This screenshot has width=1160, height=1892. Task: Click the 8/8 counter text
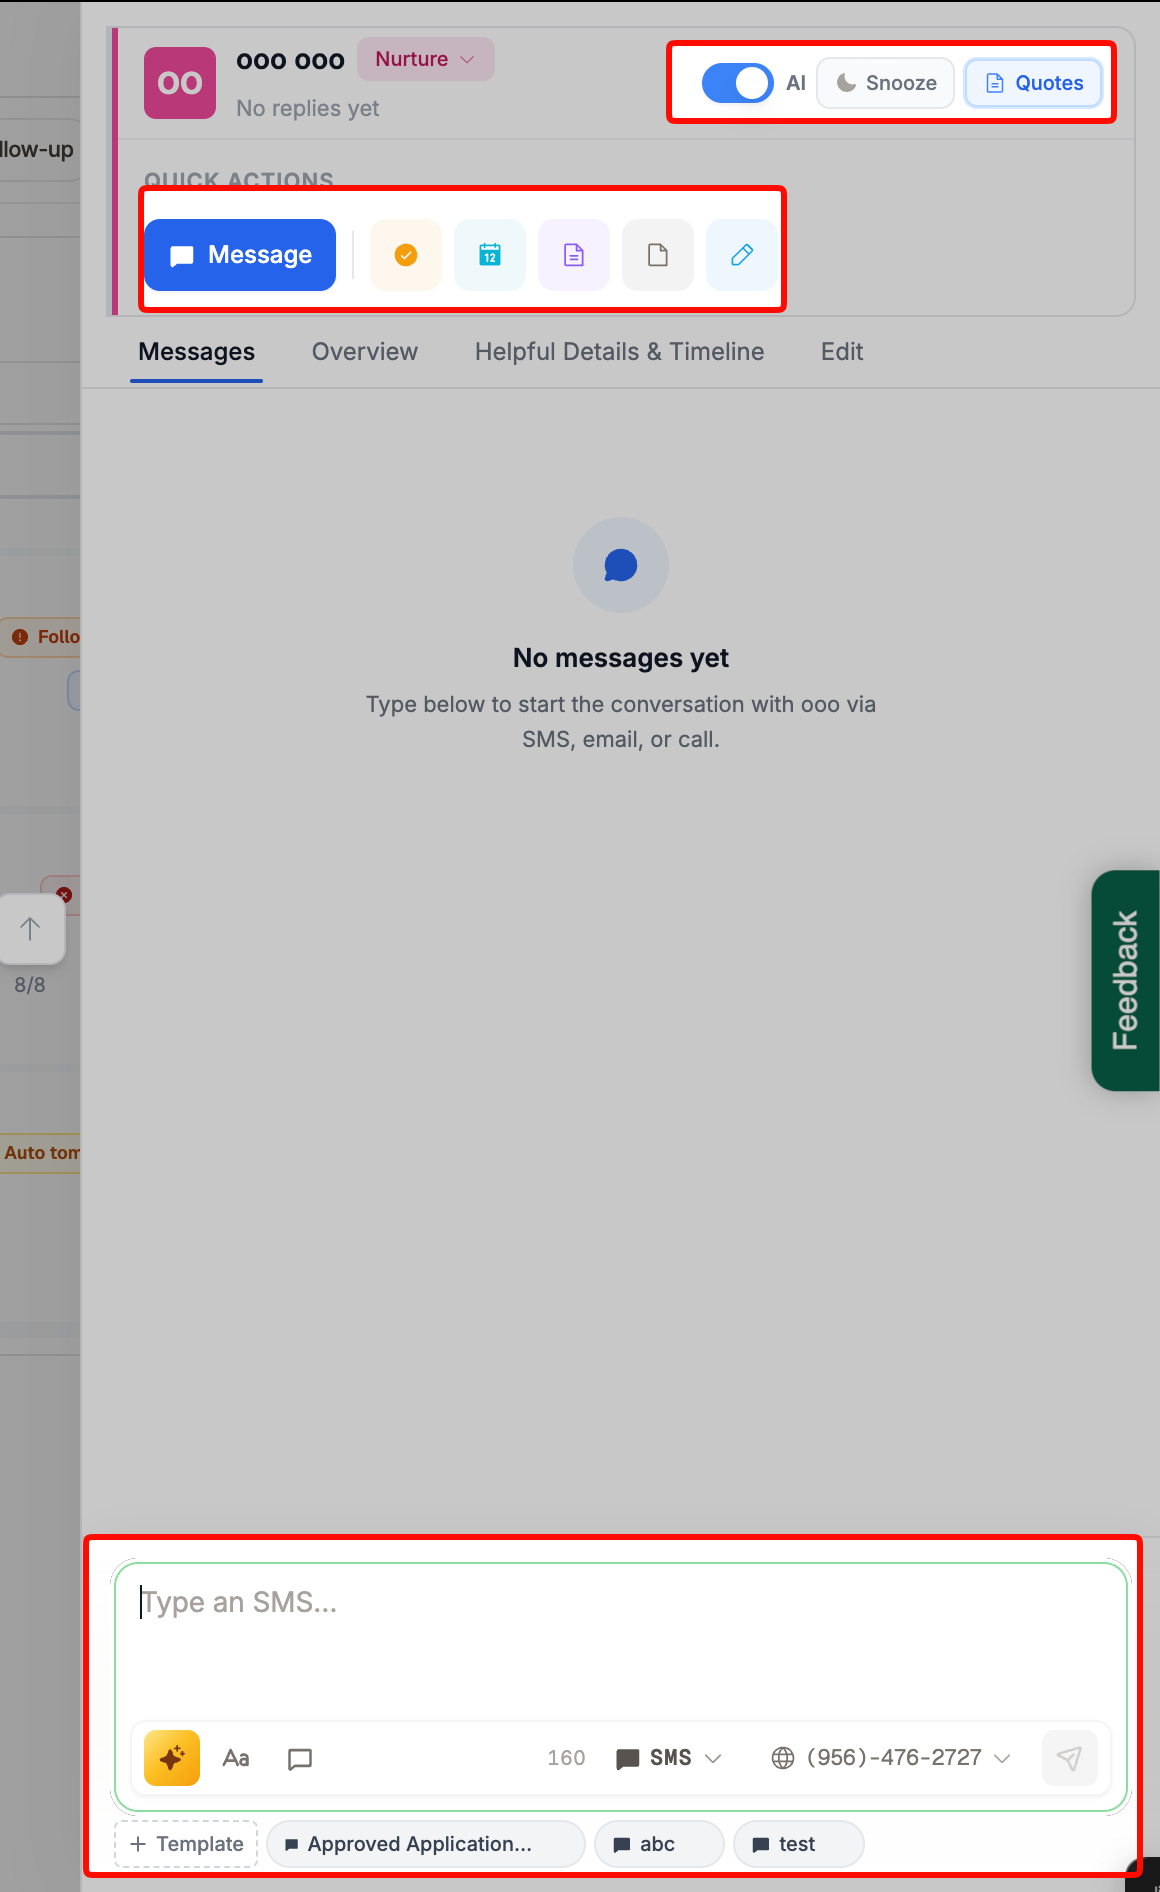[x=30, y=985]
